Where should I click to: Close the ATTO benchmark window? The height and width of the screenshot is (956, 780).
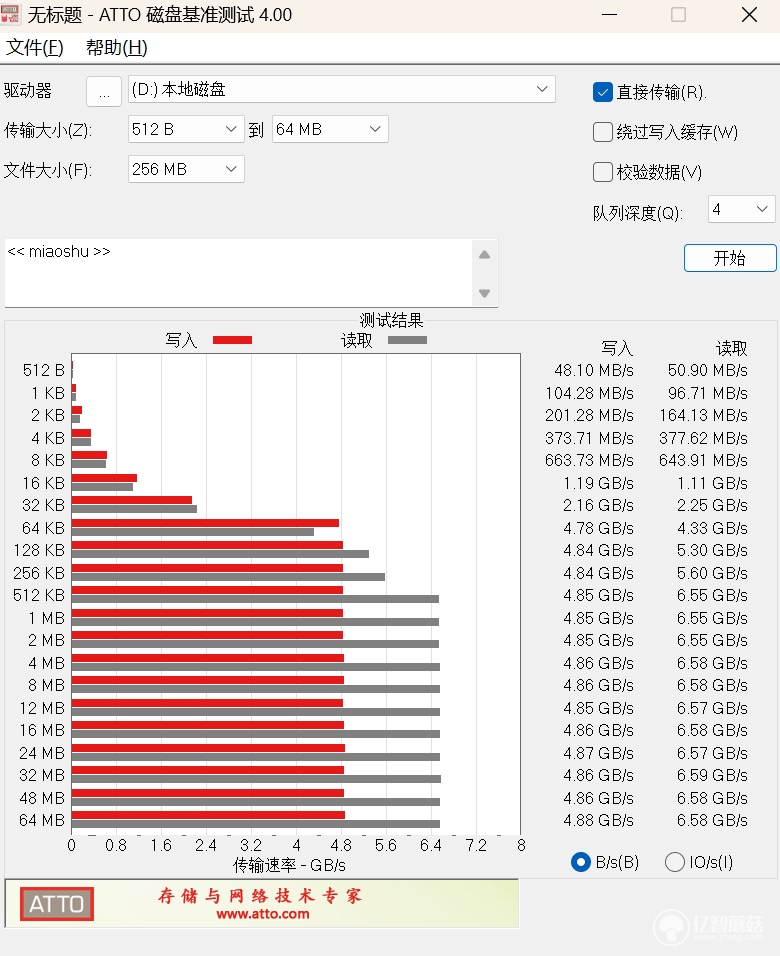click(x=750, y=15)
